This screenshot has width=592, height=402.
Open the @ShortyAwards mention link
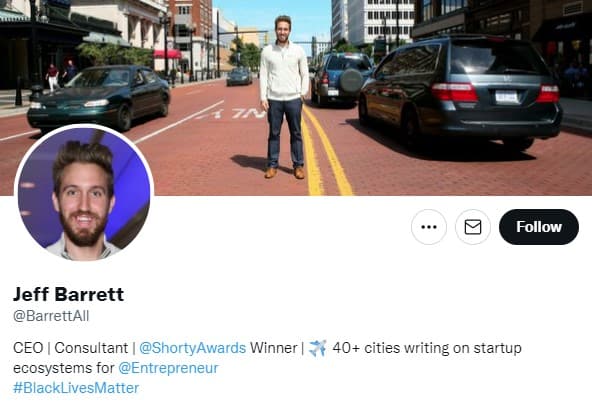[193, 348]
